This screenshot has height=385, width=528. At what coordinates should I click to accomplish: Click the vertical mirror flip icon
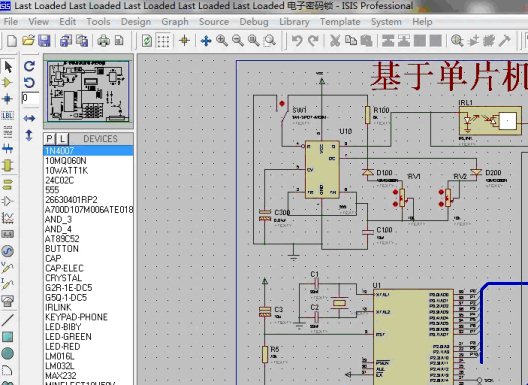(x=29, y=135)
